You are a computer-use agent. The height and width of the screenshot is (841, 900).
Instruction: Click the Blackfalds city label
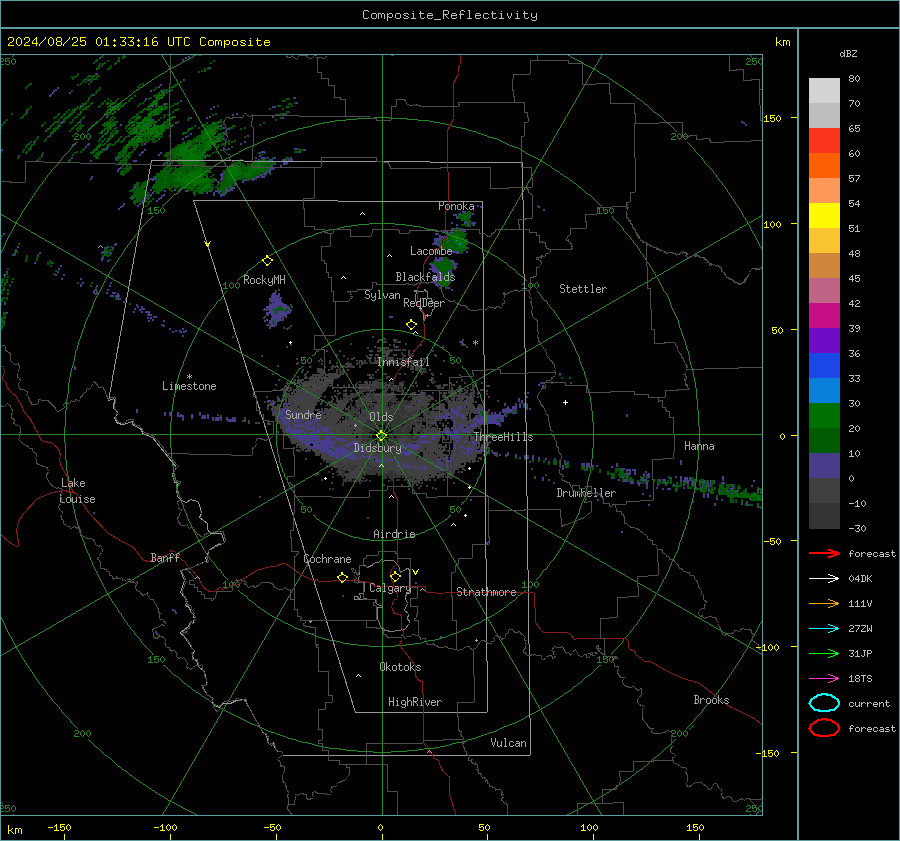tap(425, 277)
